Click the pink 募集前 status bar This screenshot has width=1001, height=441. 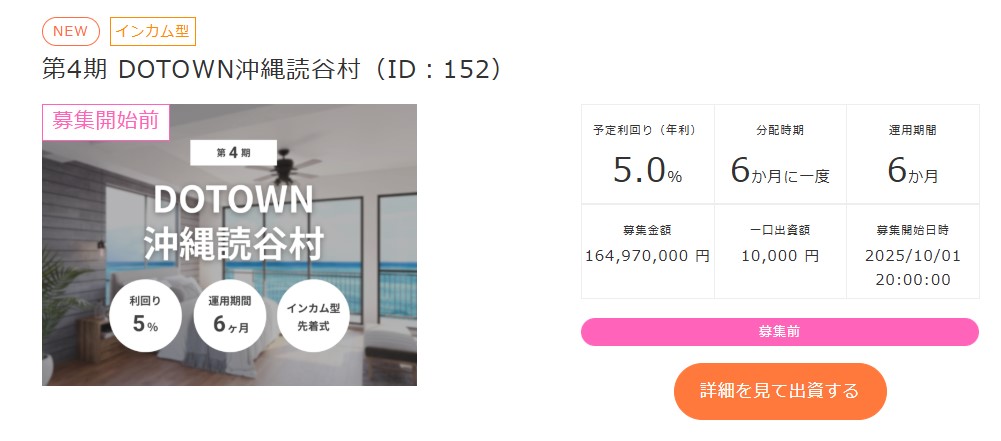pos(779,332)
